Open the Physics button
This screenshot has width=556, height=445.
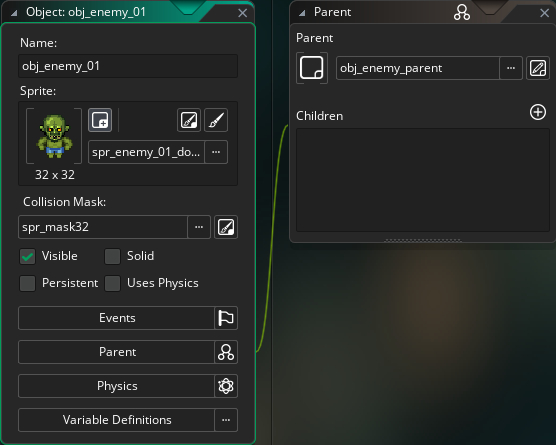tap(117, 386)
